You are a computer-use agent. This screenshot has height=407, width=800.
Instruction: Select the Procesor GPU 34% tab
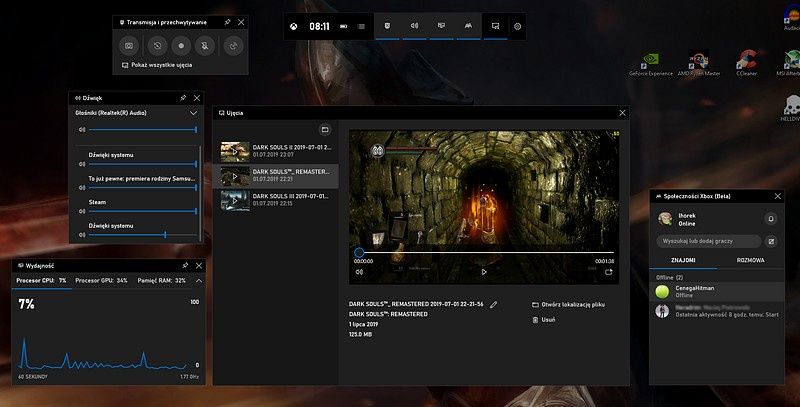click(x=102, y=281)
